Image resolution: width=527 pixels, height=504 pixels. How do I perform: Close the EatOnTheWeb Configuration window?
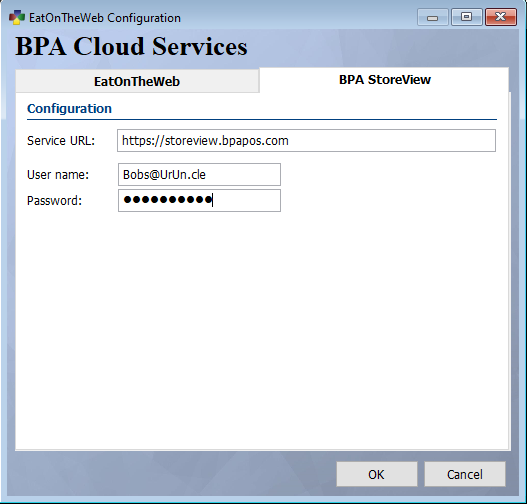click(501, 17)
